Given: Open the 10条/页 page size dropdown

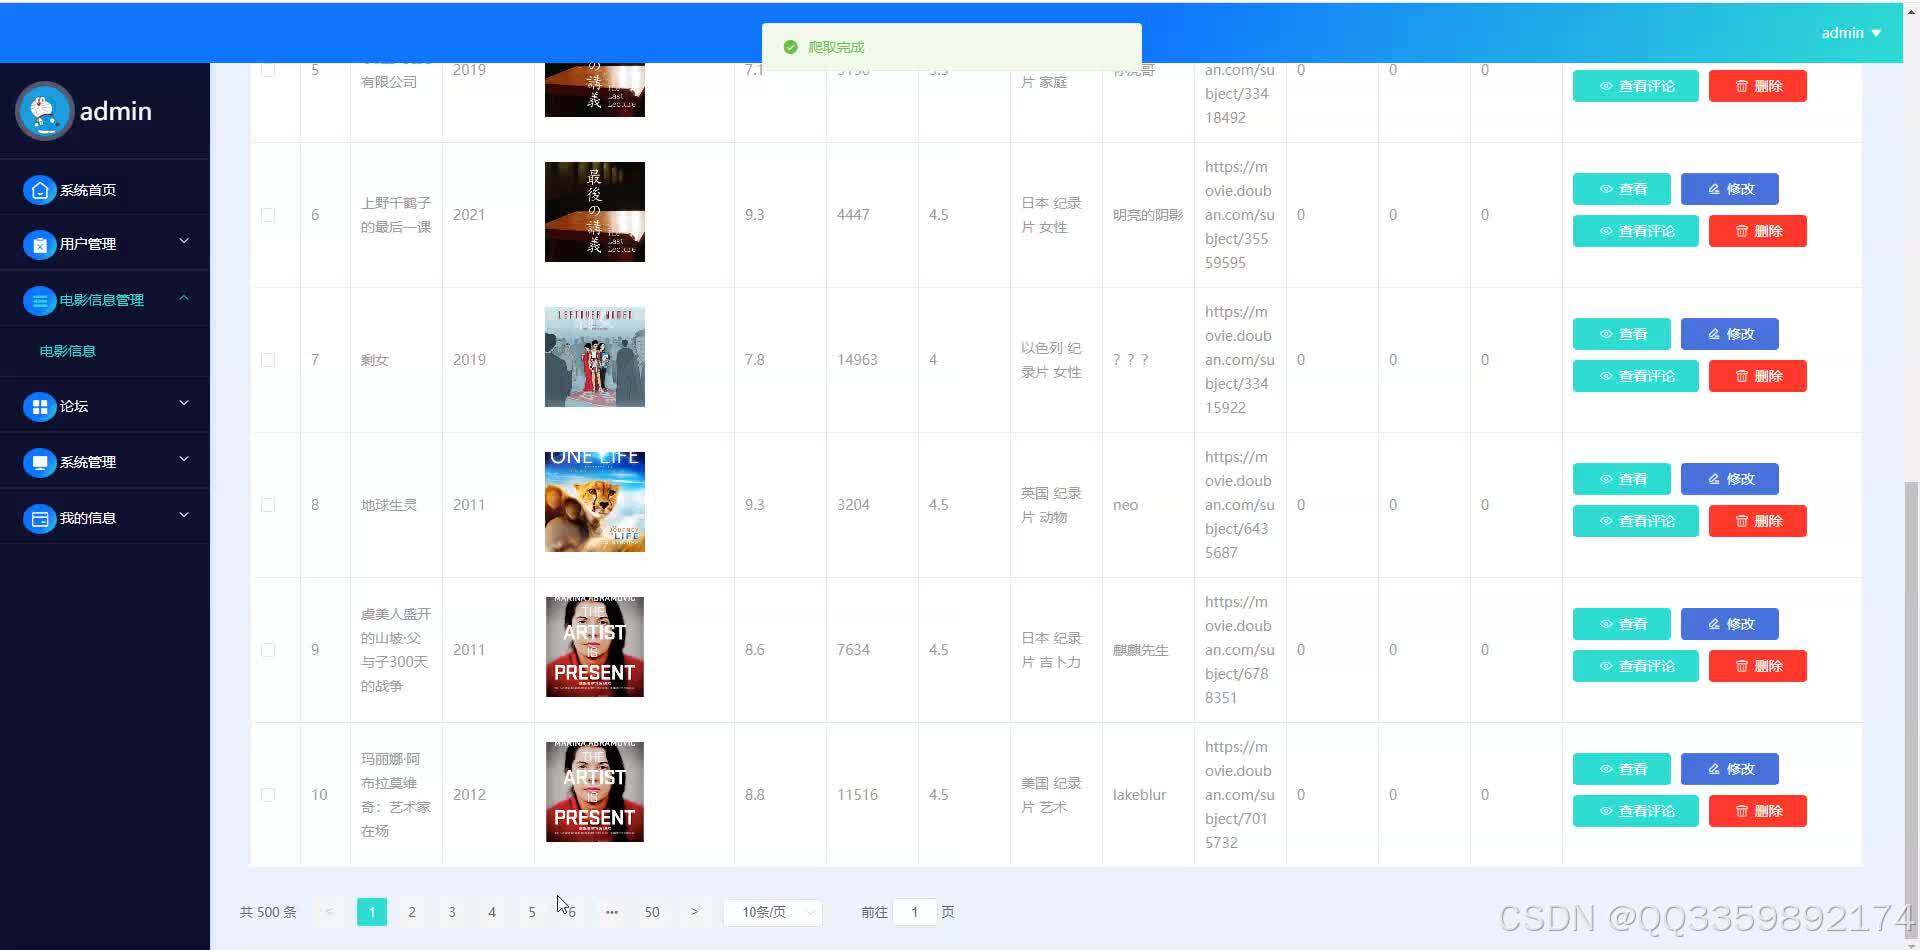Looking at the screenshot, I should 773,912.
